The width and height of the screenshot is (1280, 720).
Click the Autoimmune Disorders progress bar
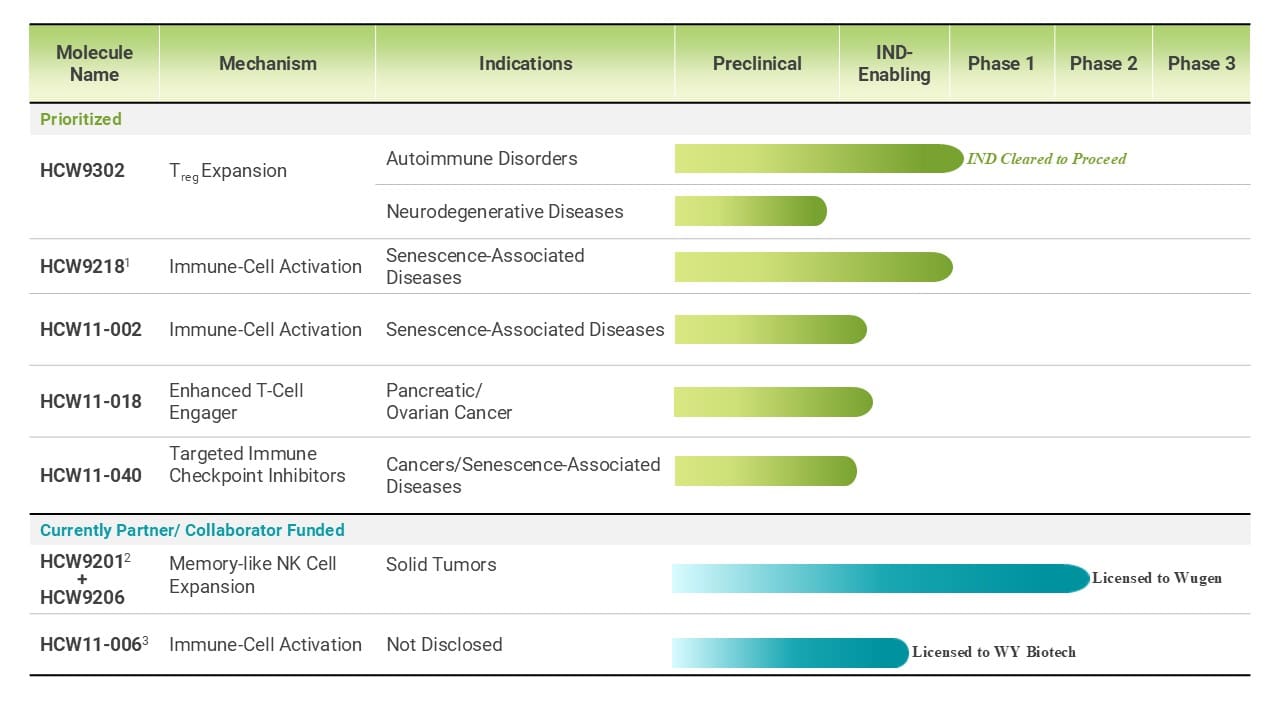click(819, 158)
